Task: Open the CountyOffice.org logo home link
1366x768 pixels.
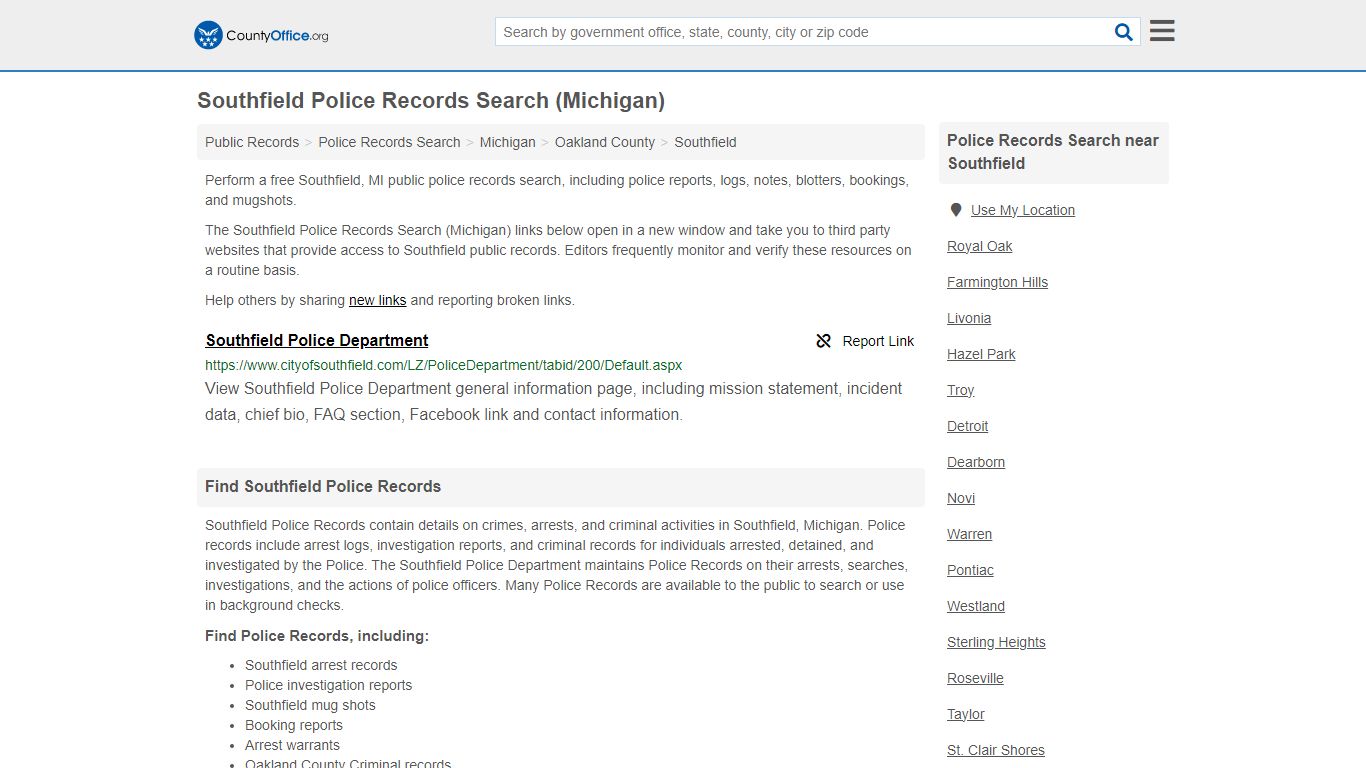Action: click(x=261, y=35)
